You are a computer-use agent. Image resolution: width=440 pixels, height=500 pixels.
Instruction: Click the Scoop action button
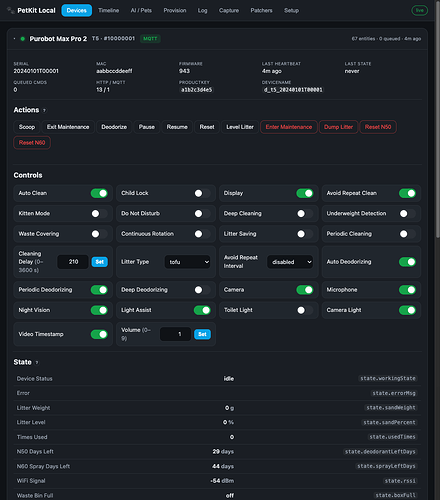27,127
